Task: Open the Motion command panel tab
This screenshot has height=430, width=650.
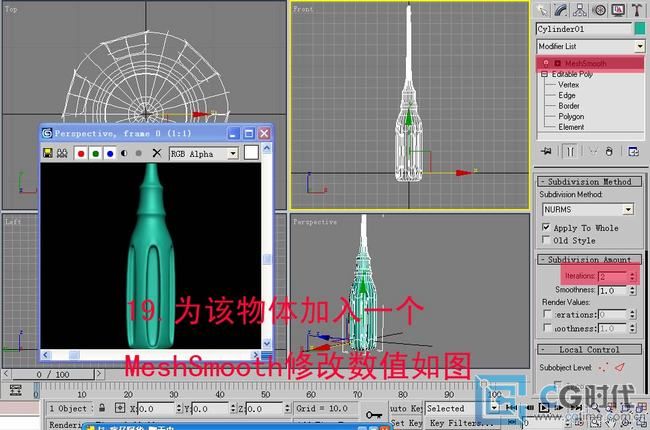Action: point(599,10)
